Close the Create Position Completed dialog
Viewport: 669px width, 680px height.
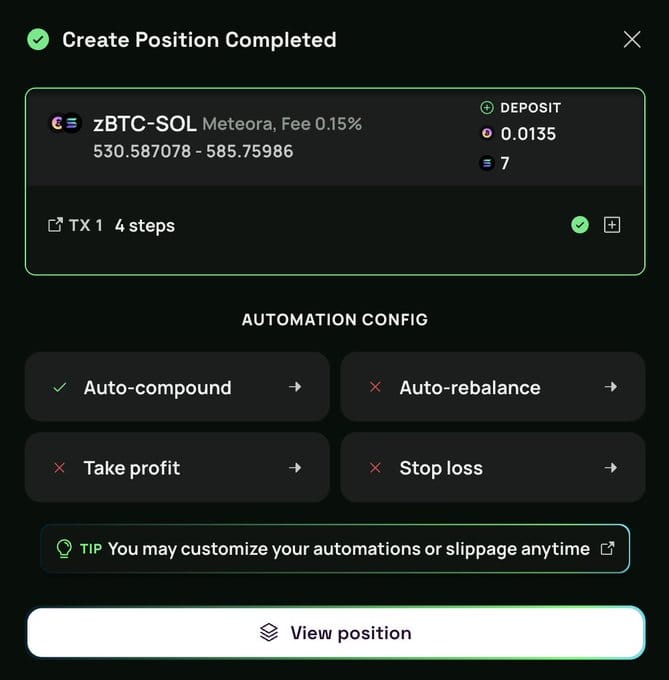632,39
